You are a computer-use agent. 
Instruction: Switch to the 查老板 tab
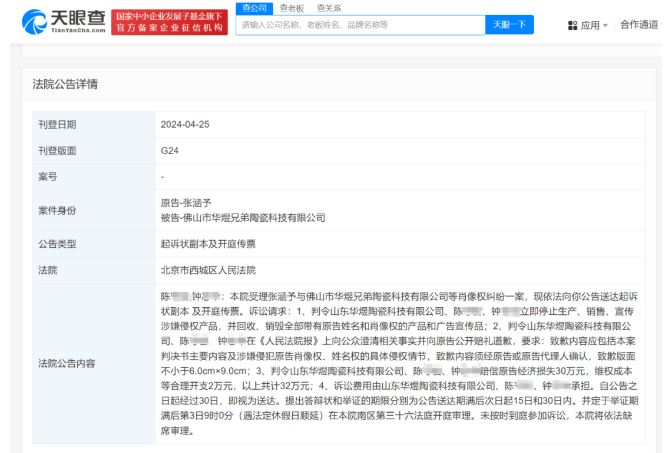pyautogui.click(x=291, y=7)
